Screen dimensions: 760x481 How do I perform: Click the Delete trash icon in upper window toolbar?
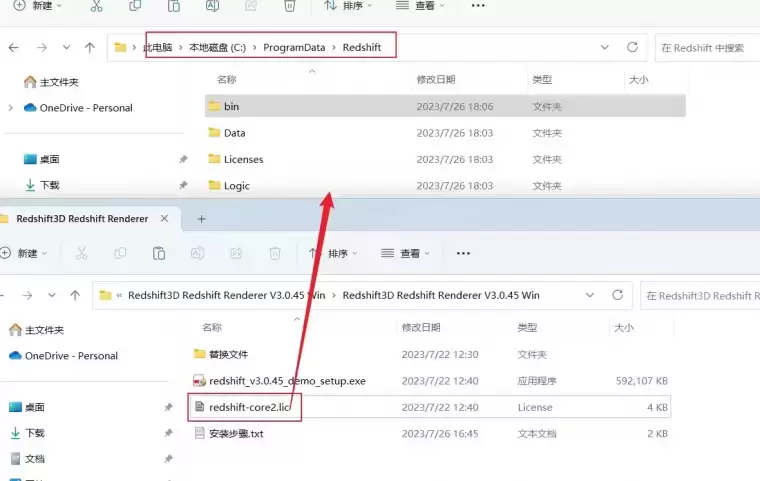click(x=289, y=6)
